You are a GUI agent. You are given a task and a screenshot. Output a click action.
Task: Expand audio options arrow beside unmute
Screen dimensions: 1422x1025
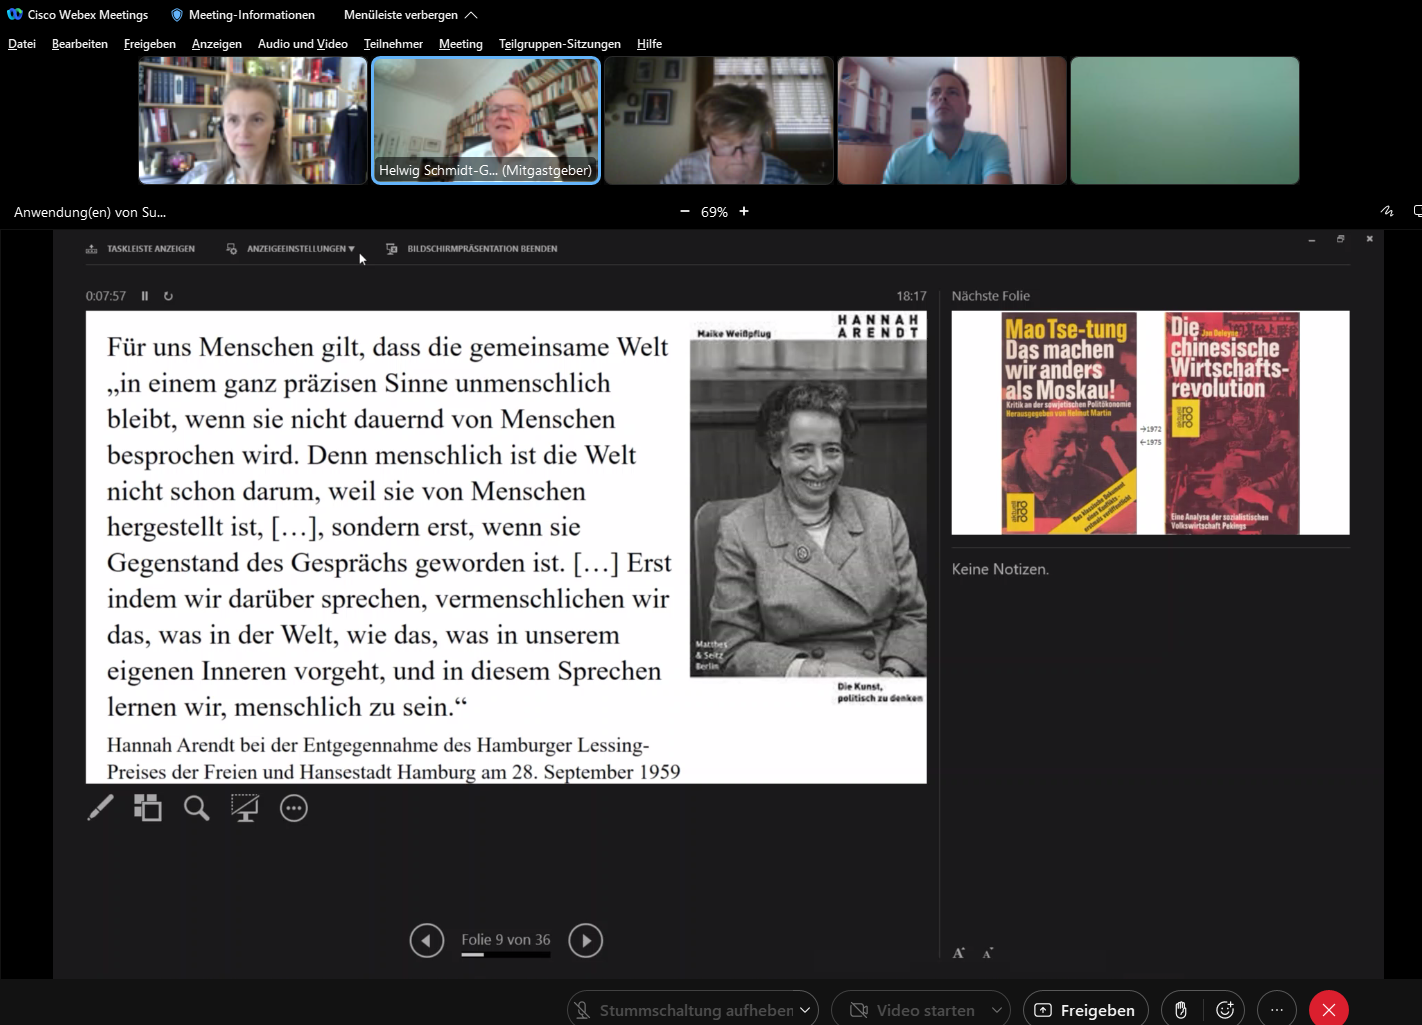[x=805, y=1010]
